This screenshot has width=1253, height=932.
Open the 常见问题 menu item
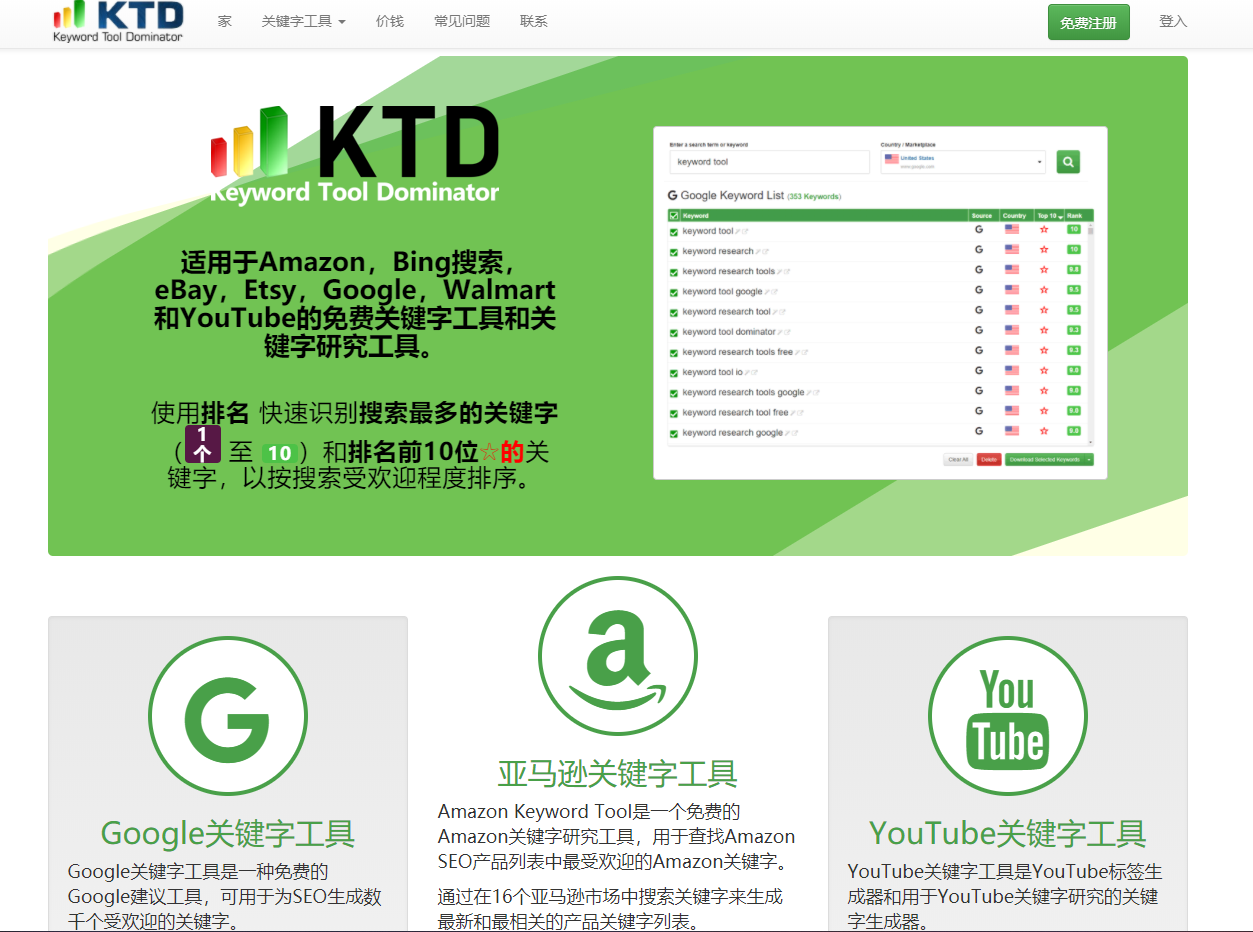point(461,20)
